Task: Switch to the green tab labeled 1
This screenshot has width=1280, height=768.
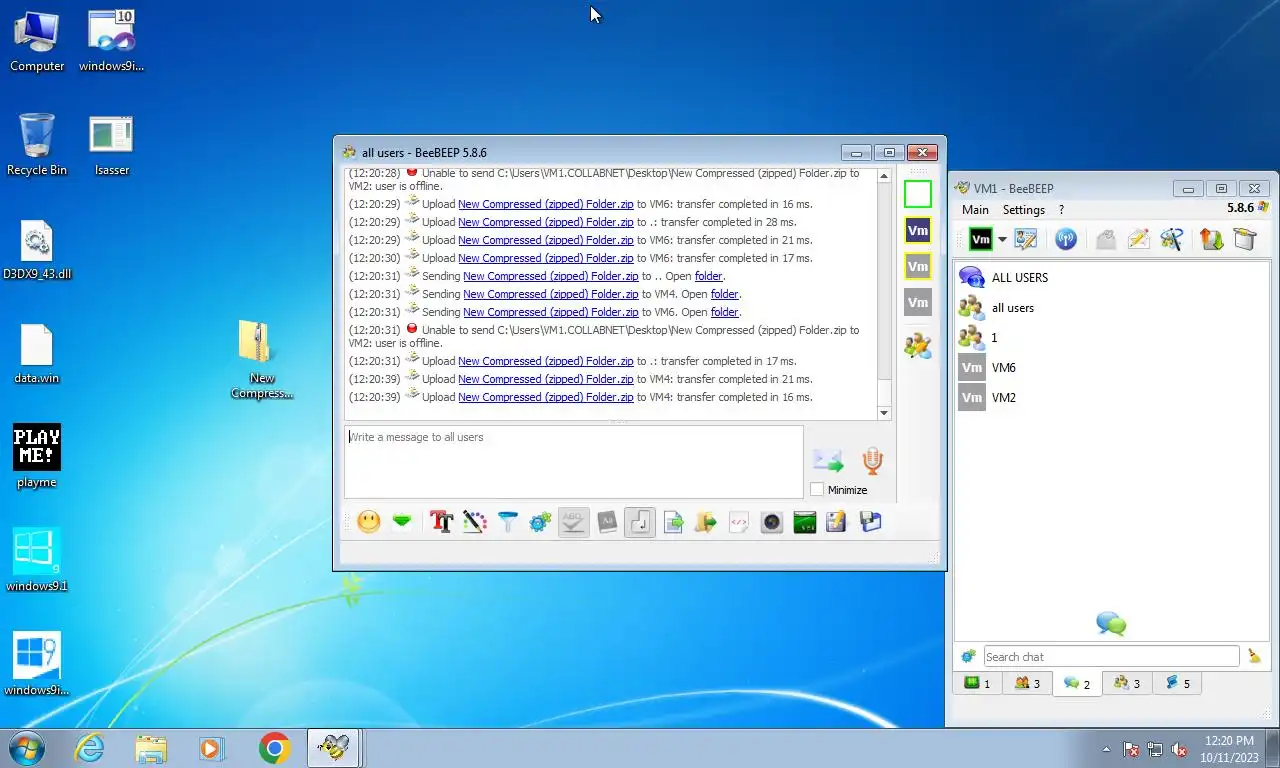Action: pos(977,683)
